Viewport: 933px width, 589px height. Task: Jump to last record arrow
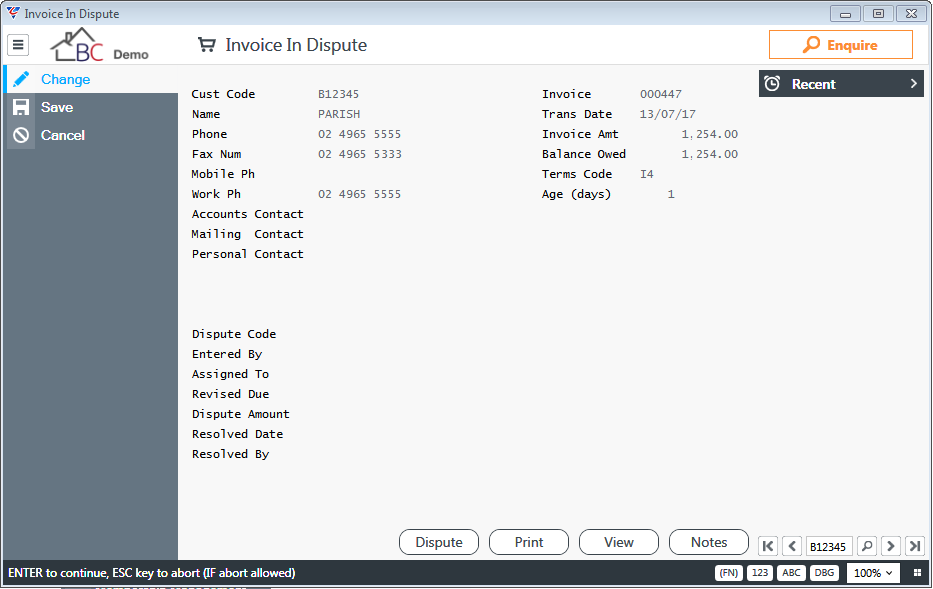click(915, 546)
